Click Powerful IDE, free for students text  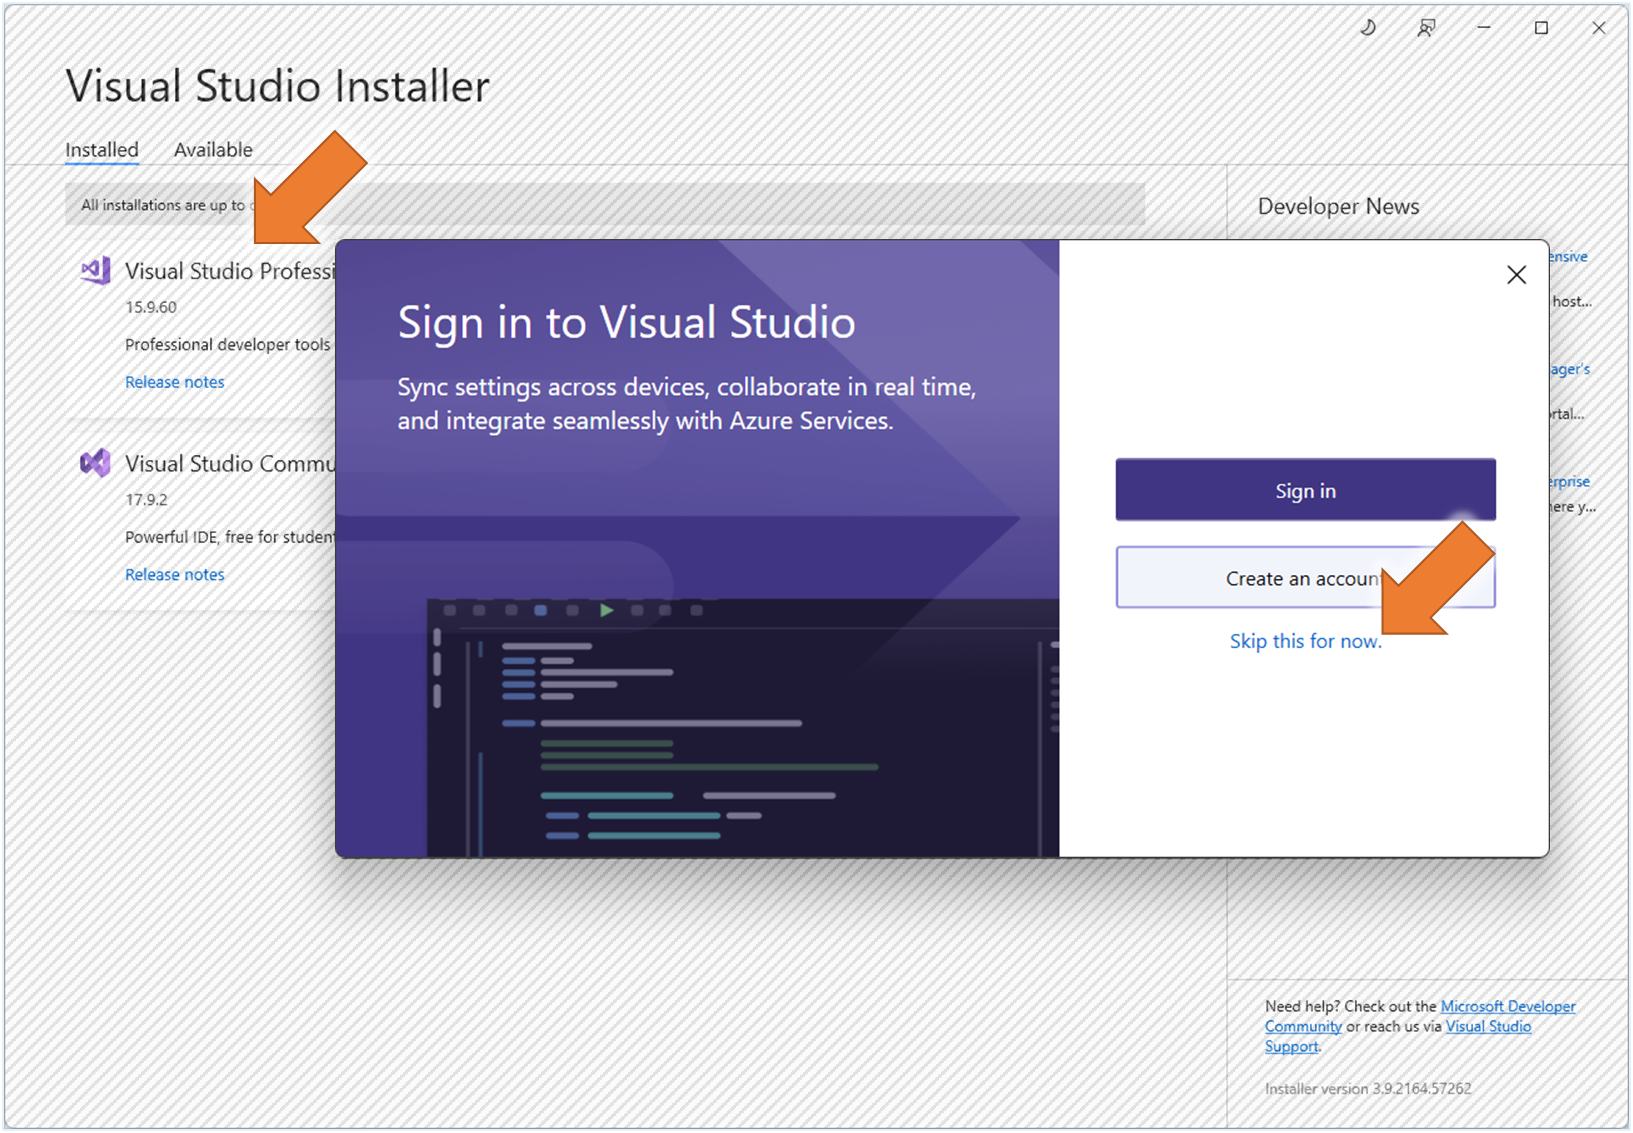click(x=230, y=537)
